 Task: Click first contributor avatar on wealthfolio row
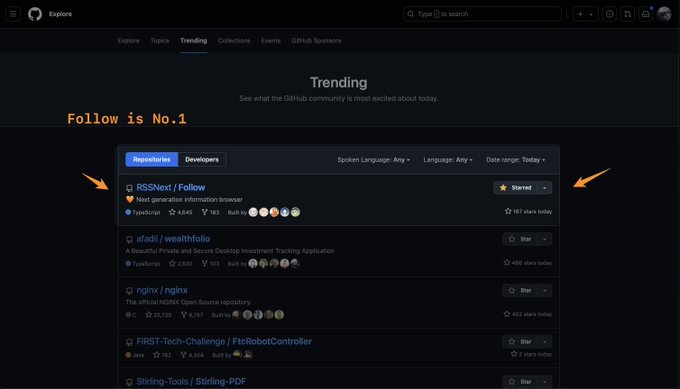(253, 263)
